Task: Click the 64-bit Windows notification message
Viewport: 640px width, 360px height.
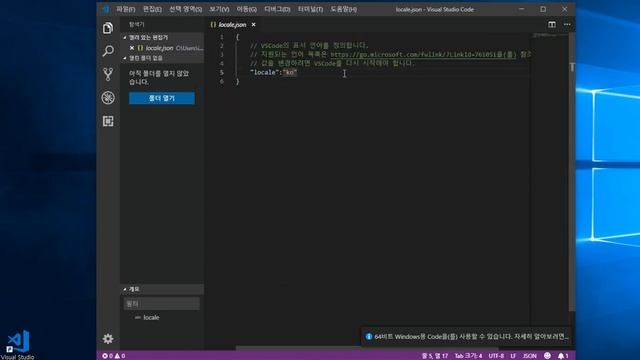Action: coord(471,337)
